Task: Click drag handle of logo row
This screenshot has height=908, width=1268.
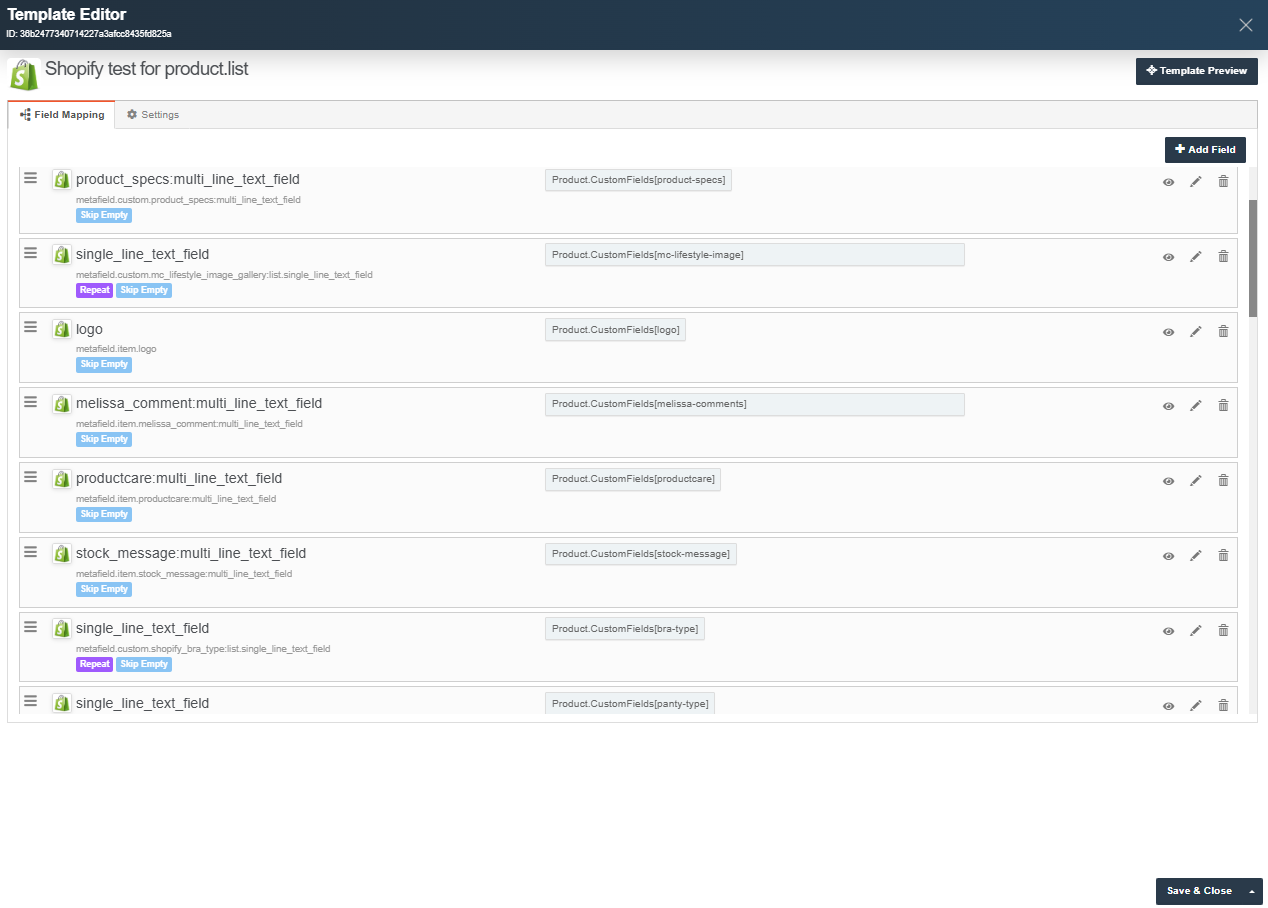Action: coord(31,327)
